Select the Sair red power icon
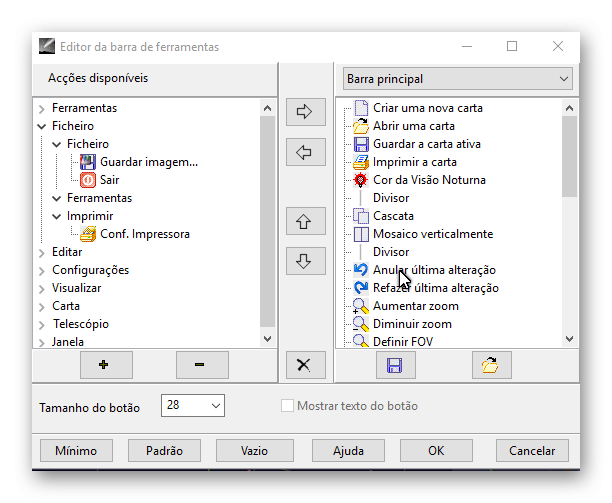The height and width of the screenshot is (503, 612). point(88,180)
